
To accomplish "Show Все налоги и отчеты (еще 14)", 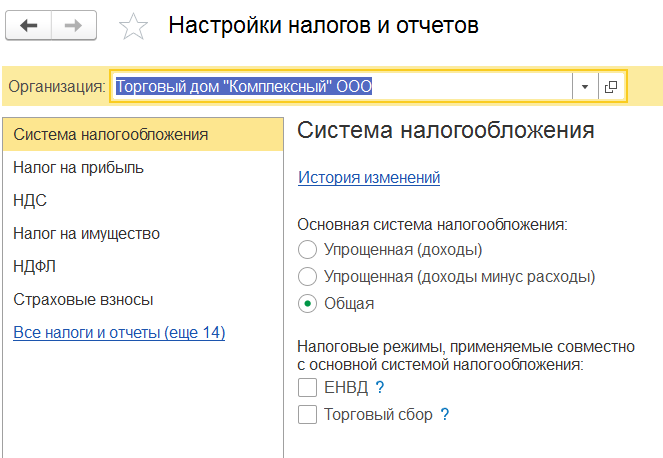I will pyautogui.click(x=119, y=332).
